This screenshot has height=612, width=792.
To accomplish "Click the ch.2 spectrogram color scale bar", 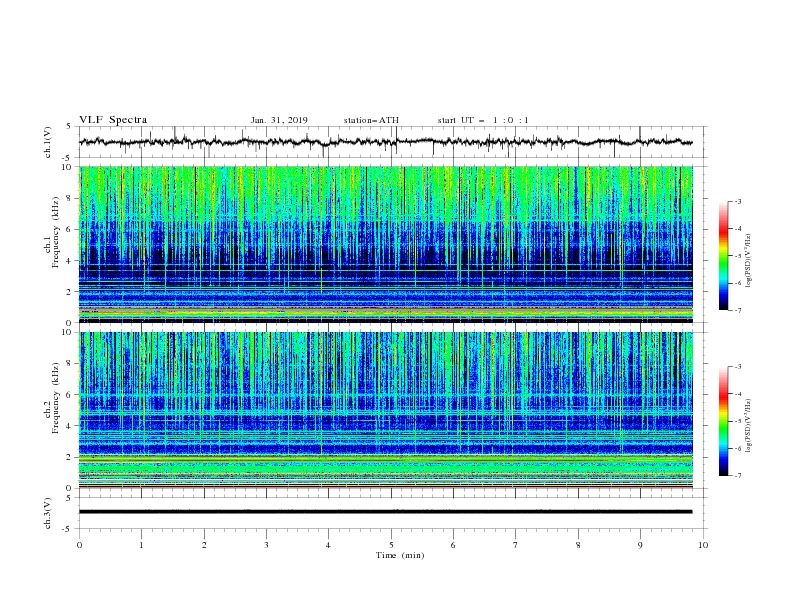I will click(x=724, y=421).
